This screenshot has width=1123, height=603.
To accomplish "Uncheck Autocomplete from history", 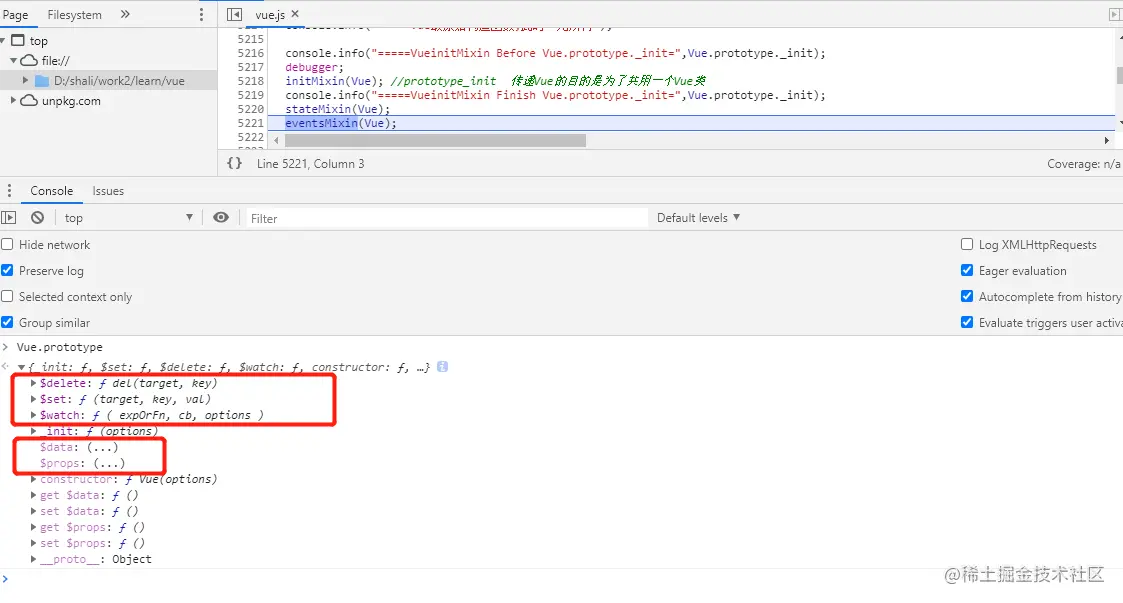I will click(x=967, y=296).
